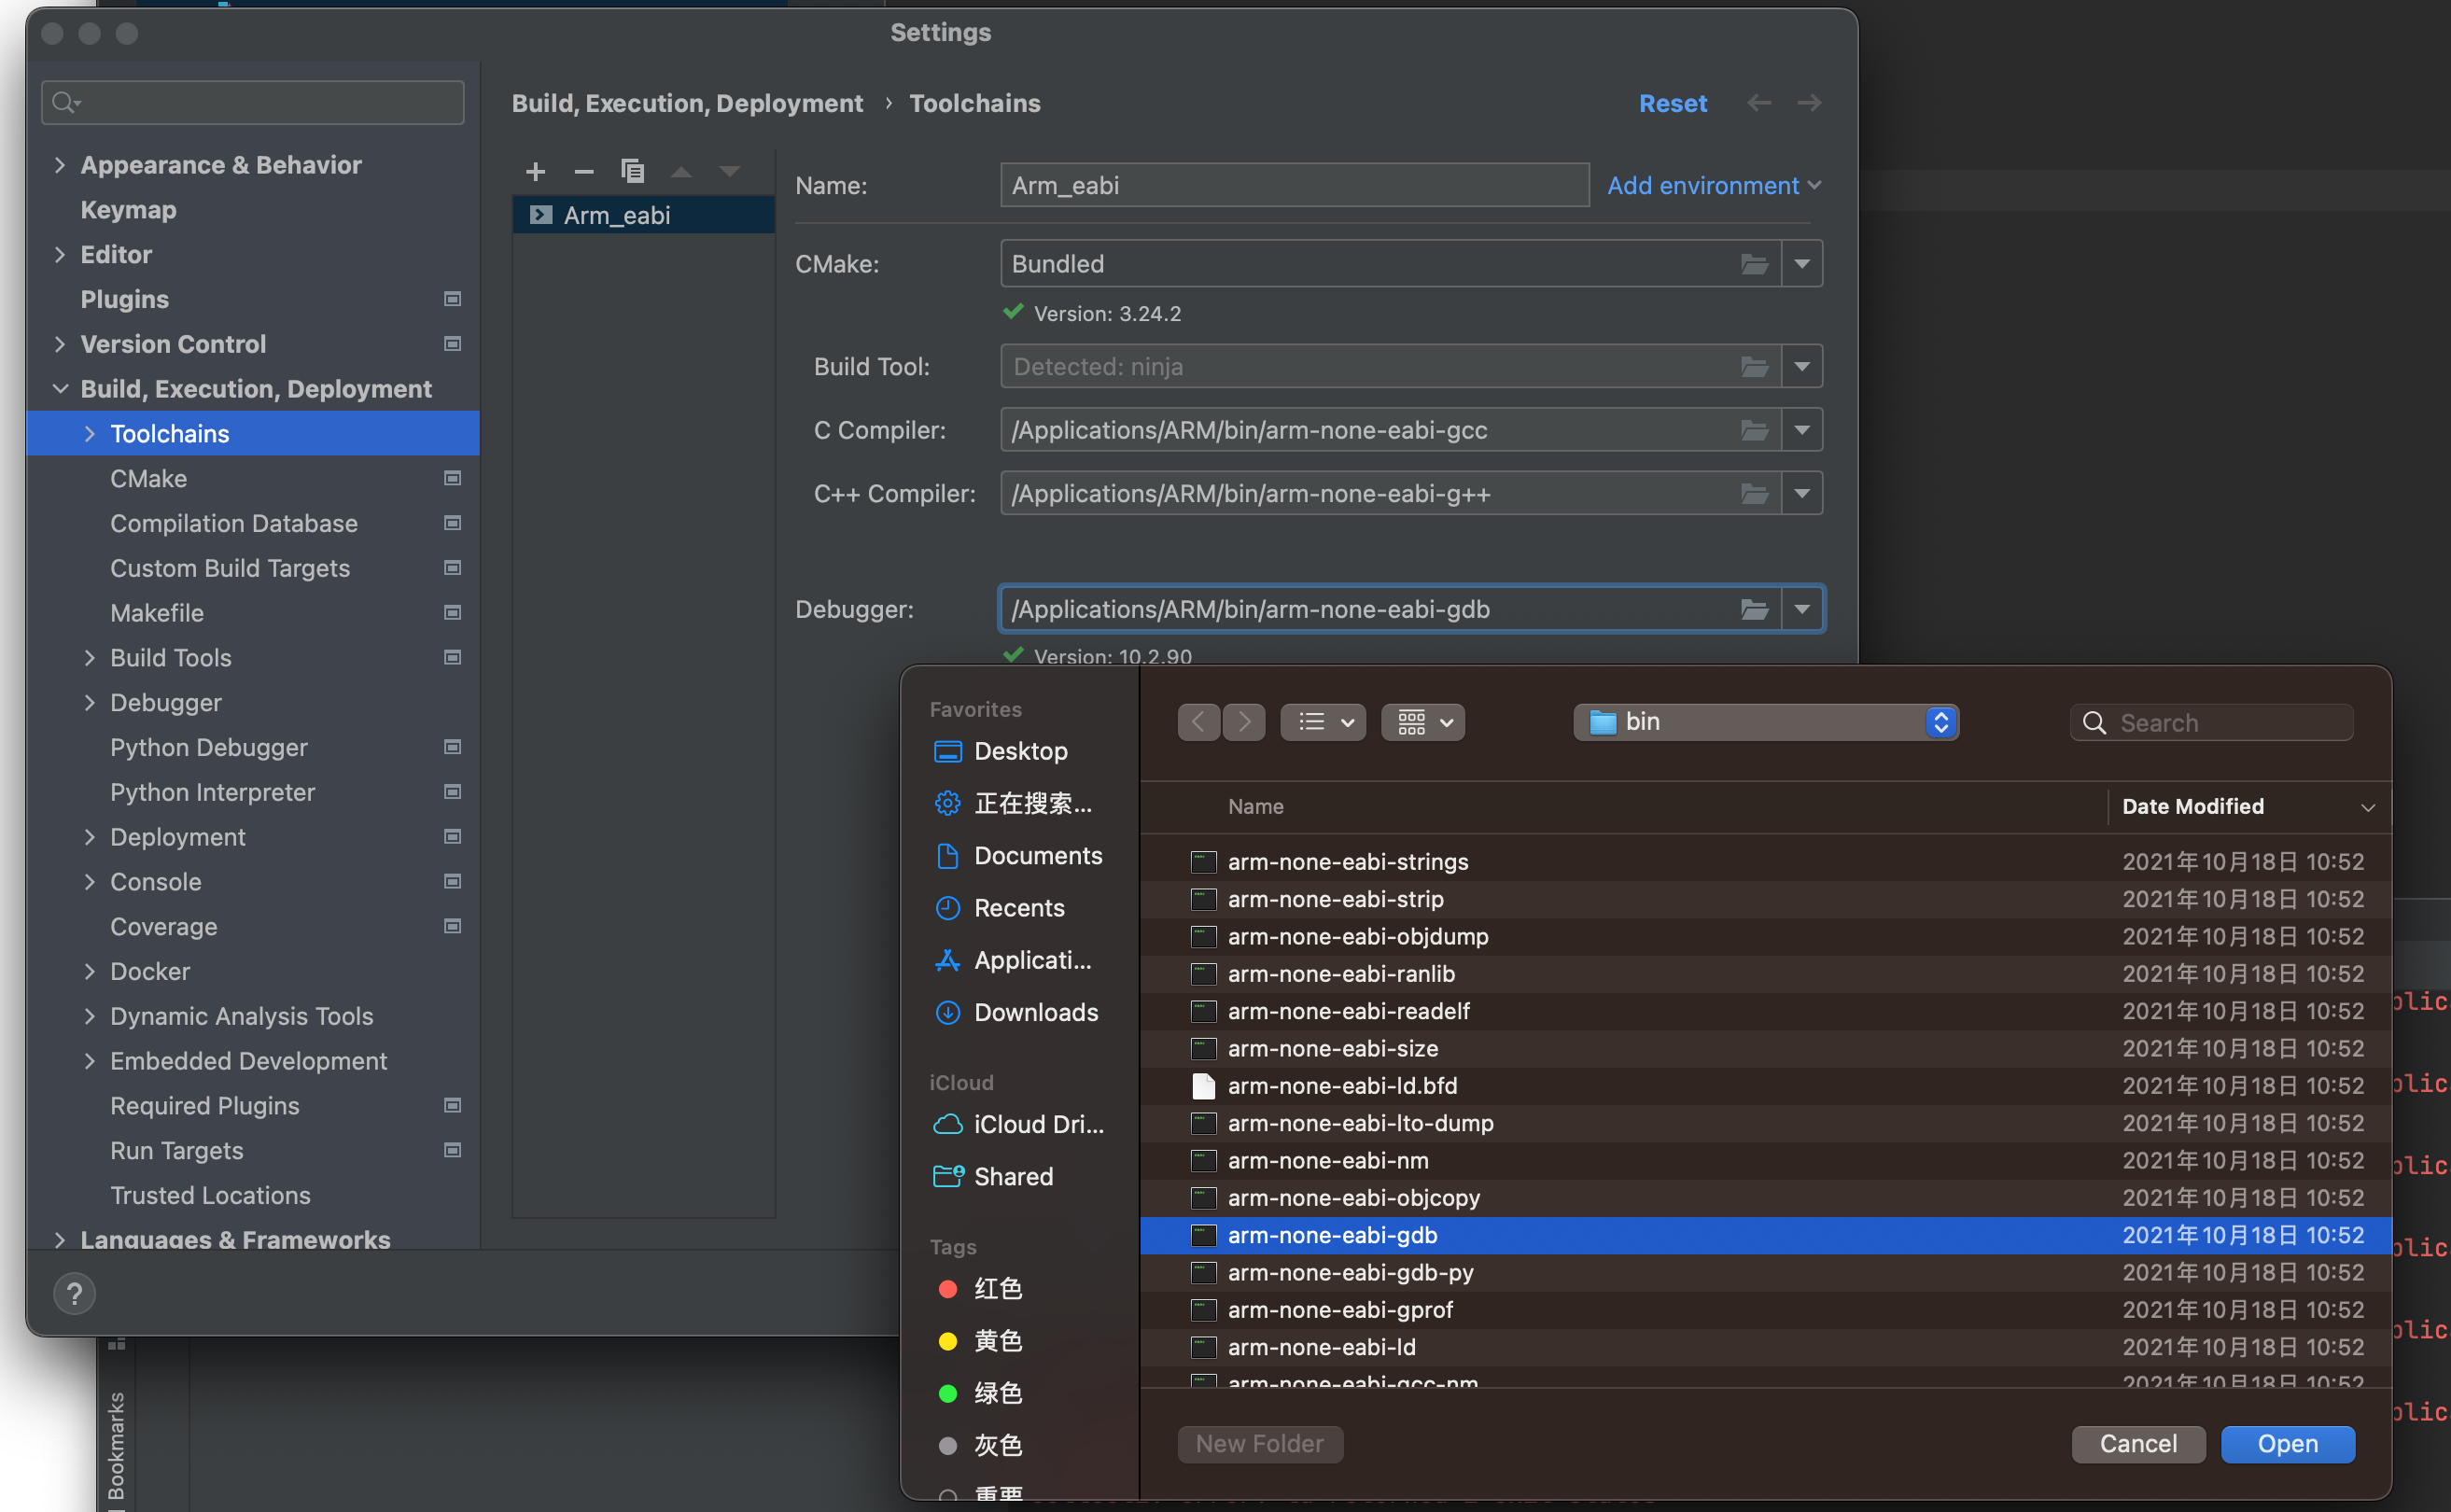Open Trusted Locations settings
The width and height of the screenshot is (2451, 1512).
[210, 1195]
